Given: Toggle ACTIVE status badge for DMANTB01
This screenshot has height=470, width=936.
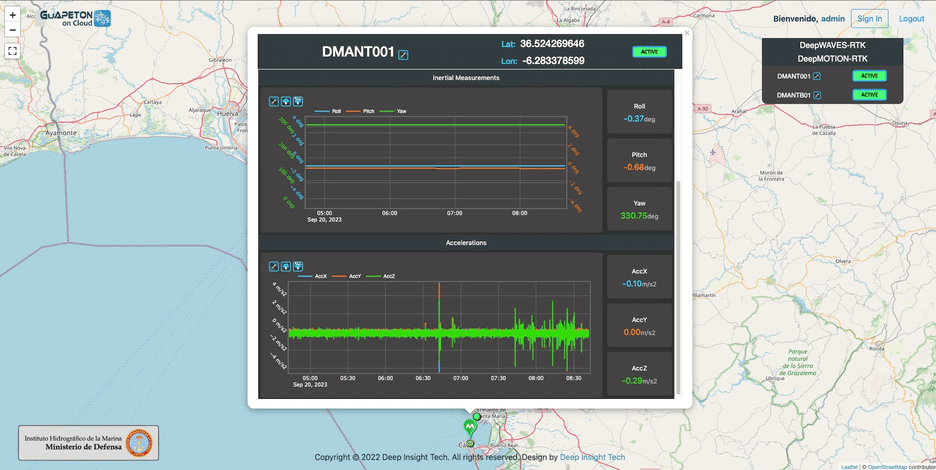Looking at the screenshot, I should click(x=869, y=95).
